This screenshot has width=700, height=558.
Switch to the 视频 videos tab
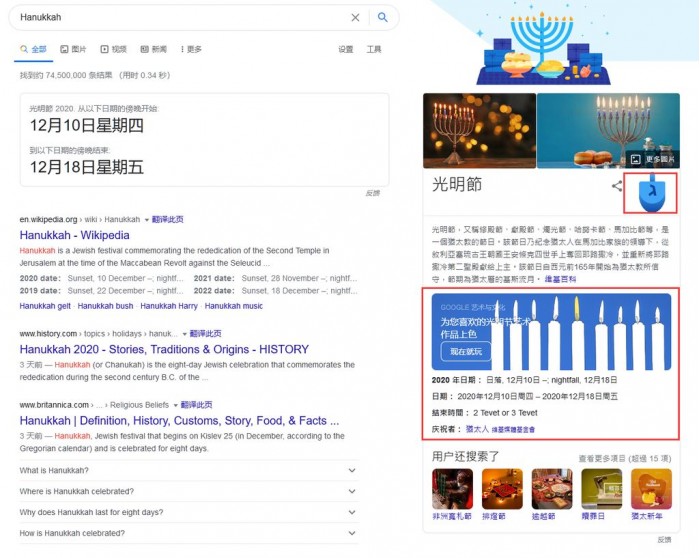(113, 49)
